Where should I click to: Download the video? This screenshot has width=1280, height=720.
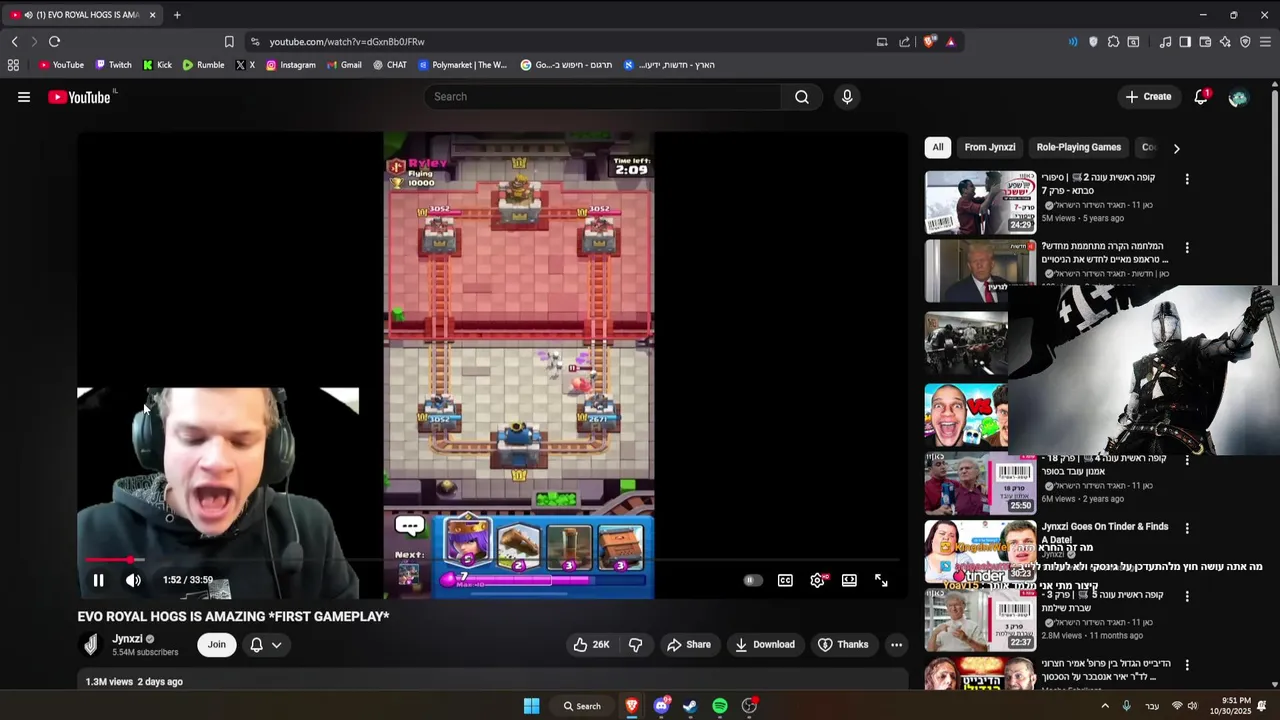764,645
